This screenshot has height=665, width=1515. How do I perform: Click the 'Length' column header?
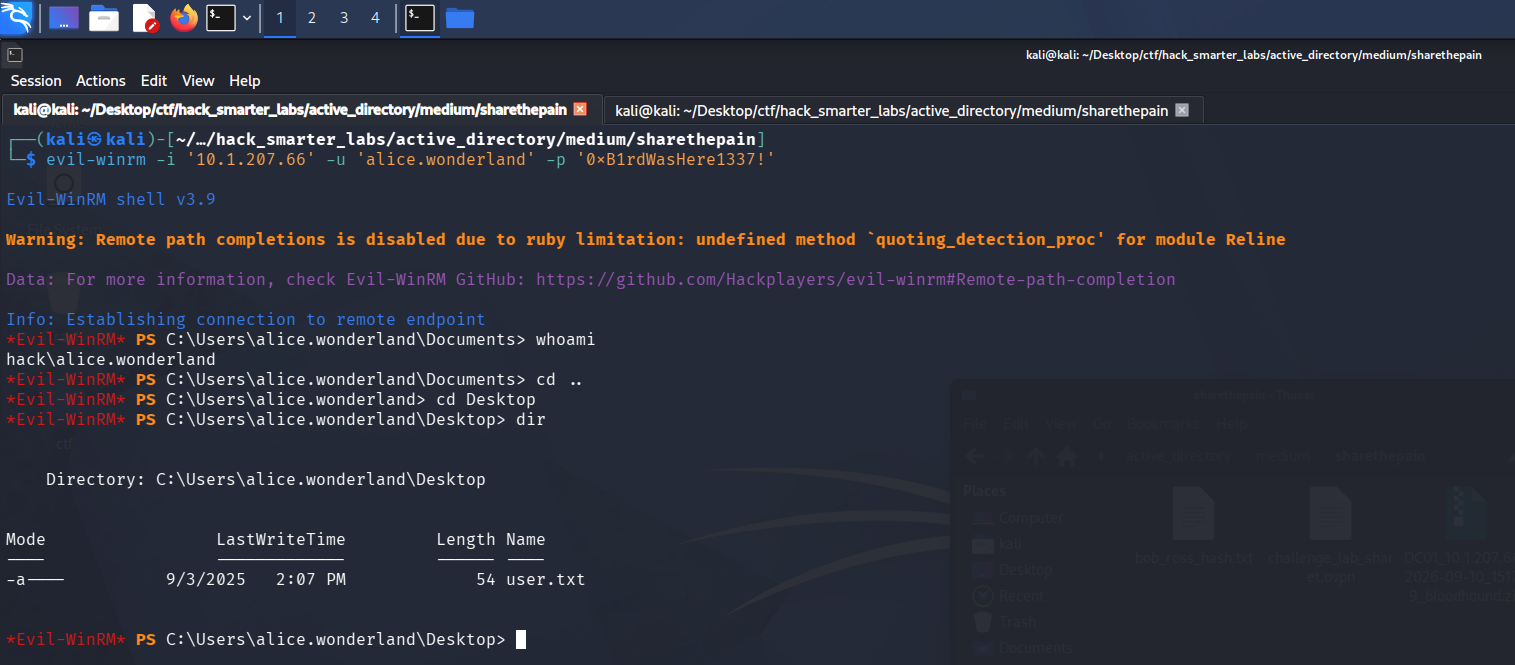click(465, 539)
